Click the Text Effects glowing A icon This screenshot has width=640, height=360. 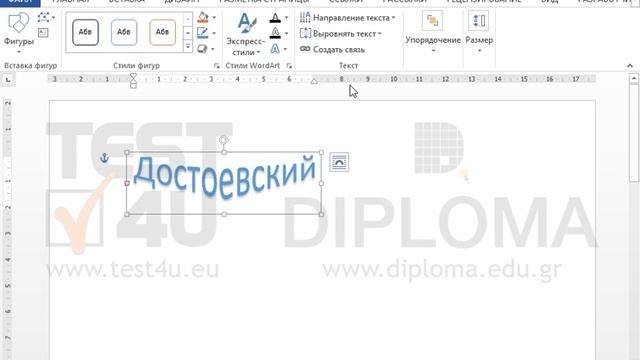click(275, 49)
